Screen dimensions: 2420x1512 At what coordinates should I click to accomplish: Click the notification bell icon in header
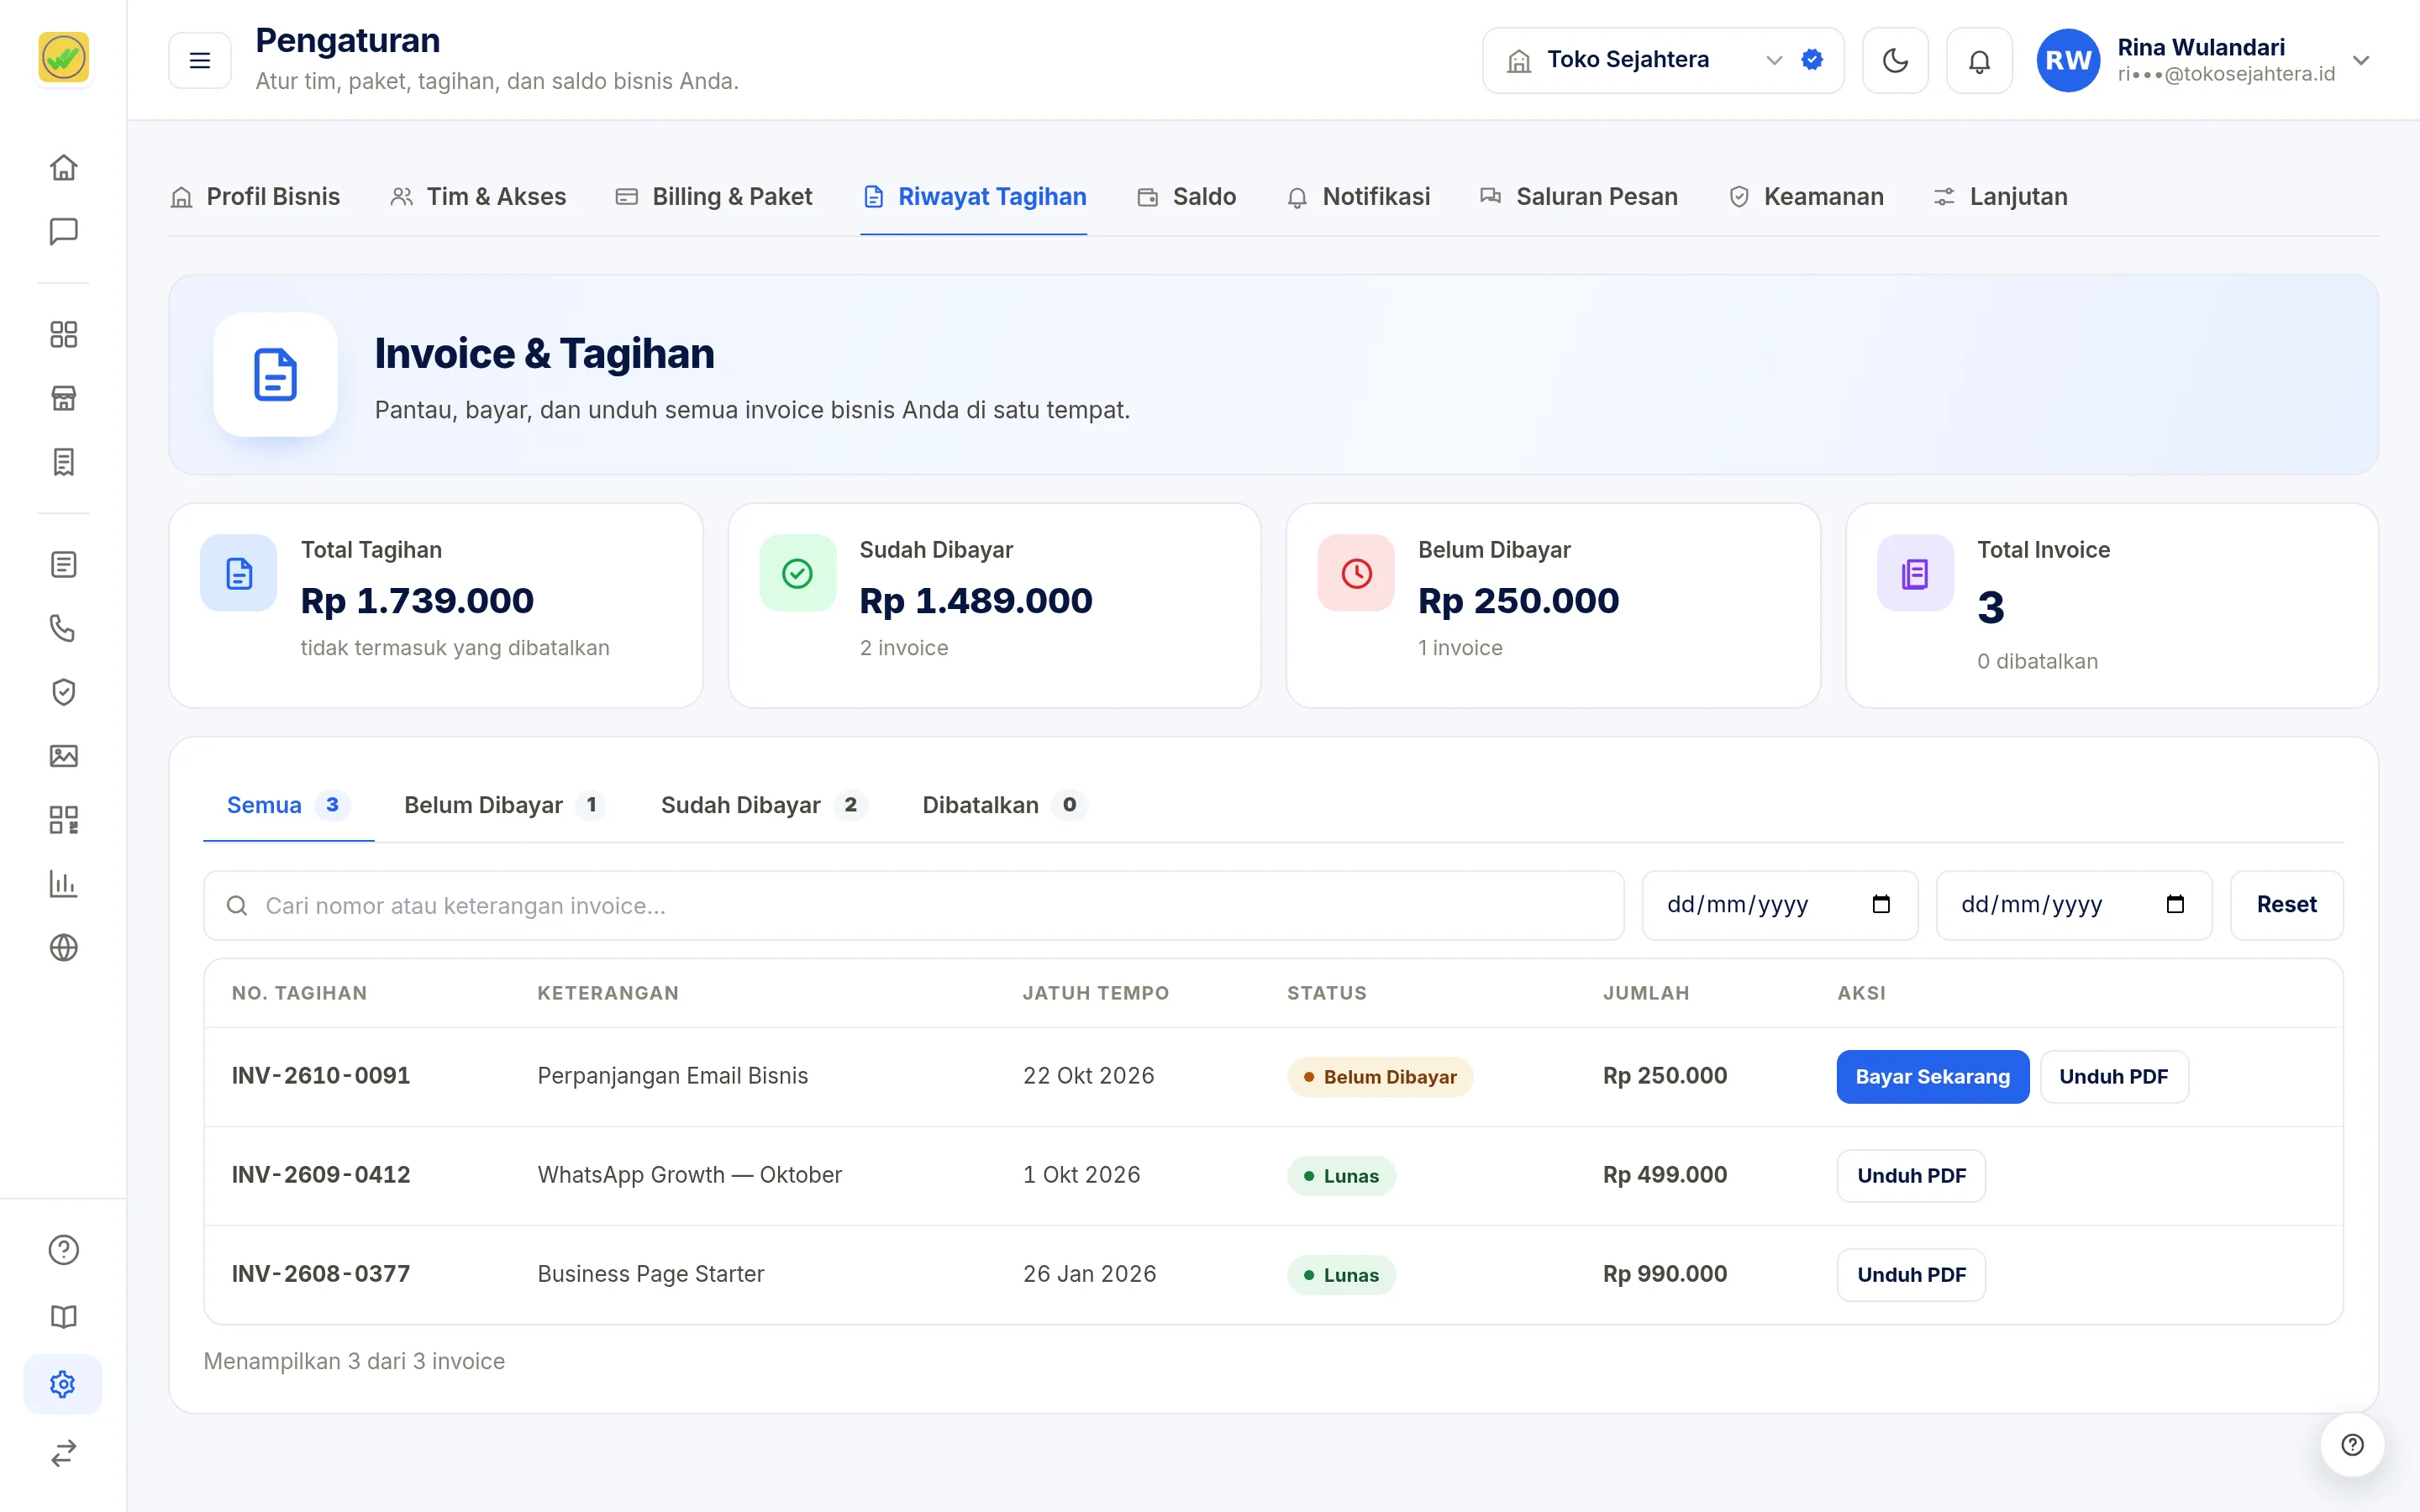(x=1979, y=60)
